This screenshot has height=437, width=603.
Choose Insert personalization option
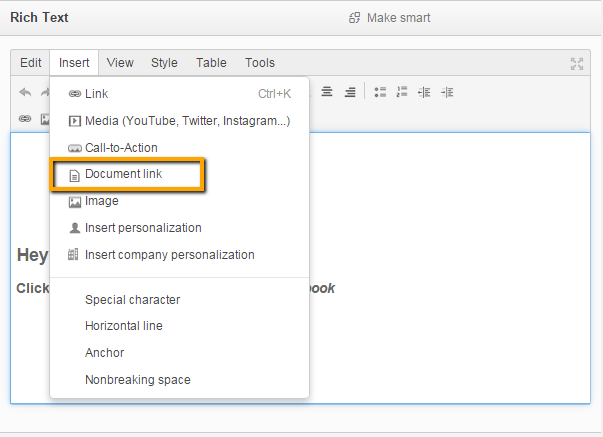[x=143, y=228]
